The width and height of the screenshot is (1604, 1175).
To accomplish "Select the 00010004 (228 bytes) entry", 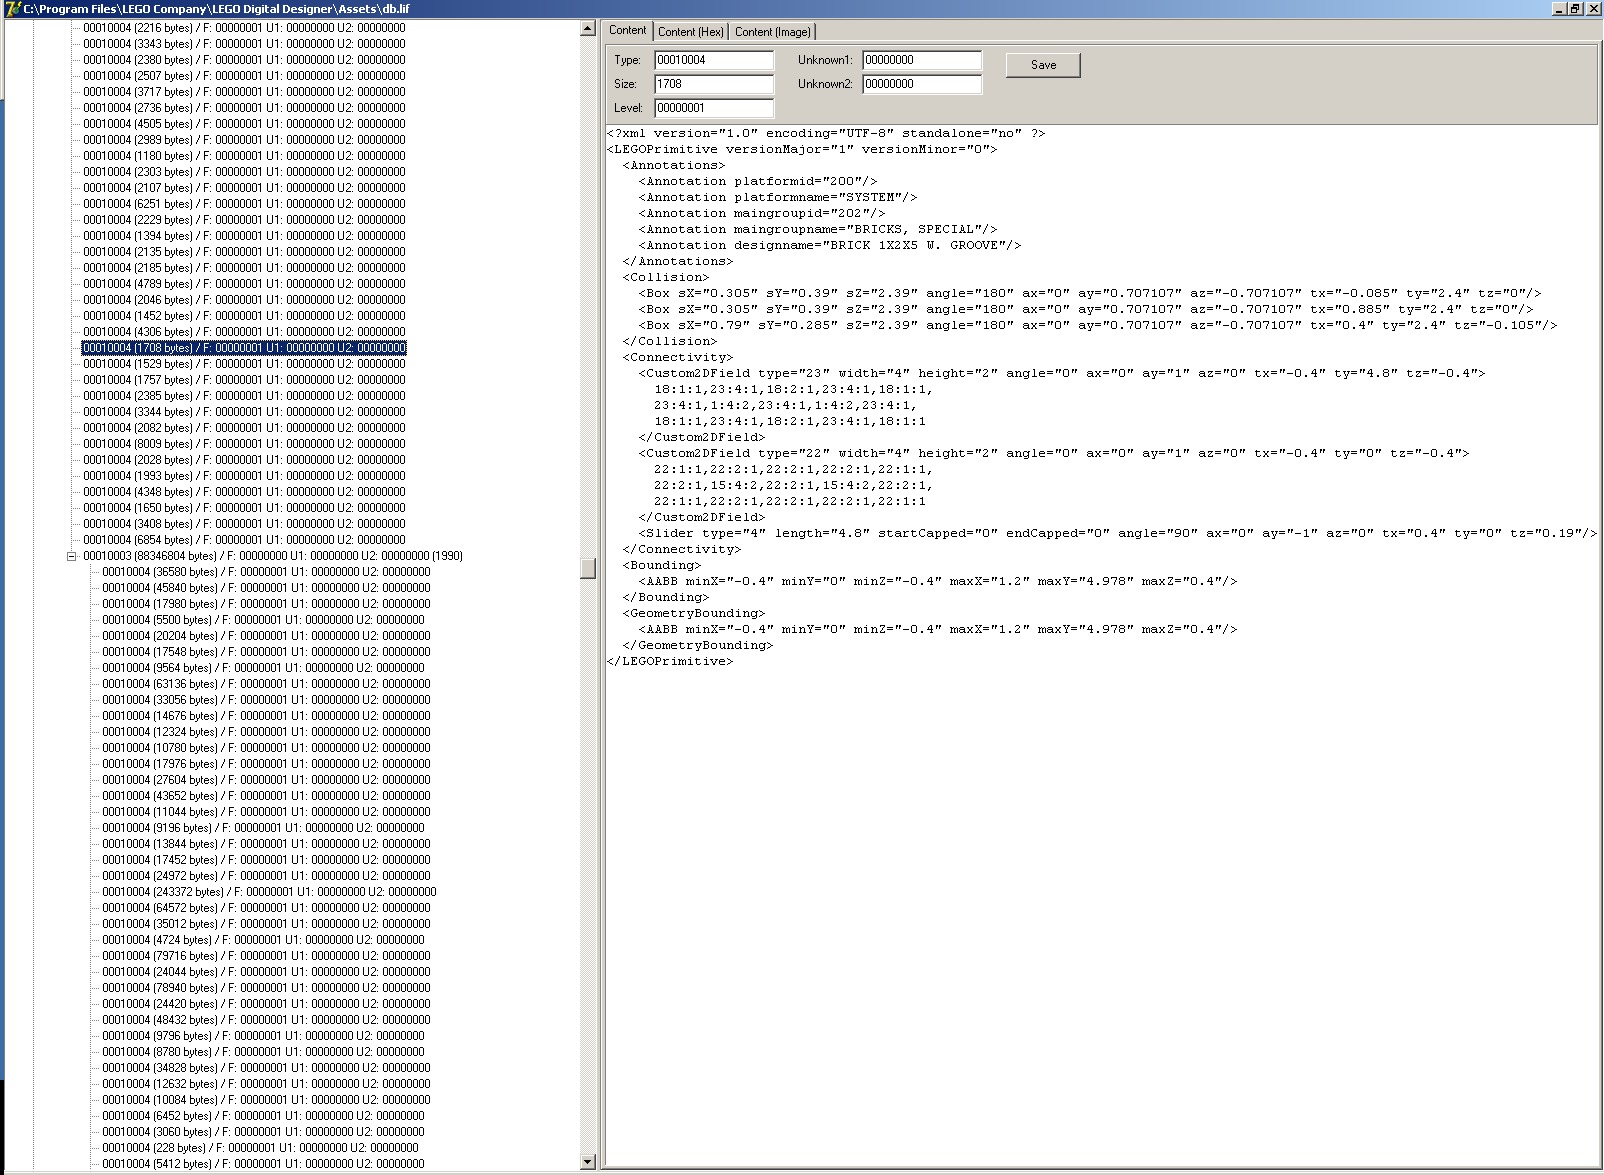I will [x=260, y=1148].
